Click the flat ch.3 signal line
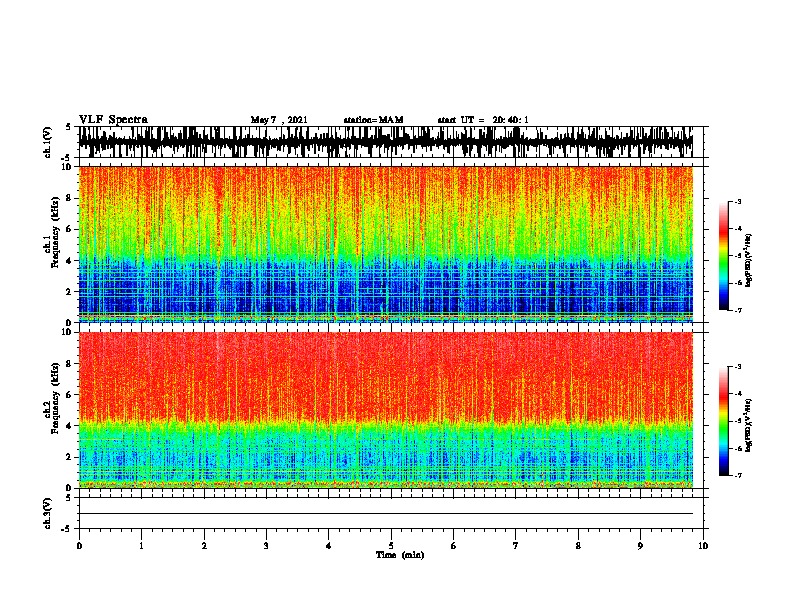The height and width of the screenshot is (612, 792). point(386,514)
